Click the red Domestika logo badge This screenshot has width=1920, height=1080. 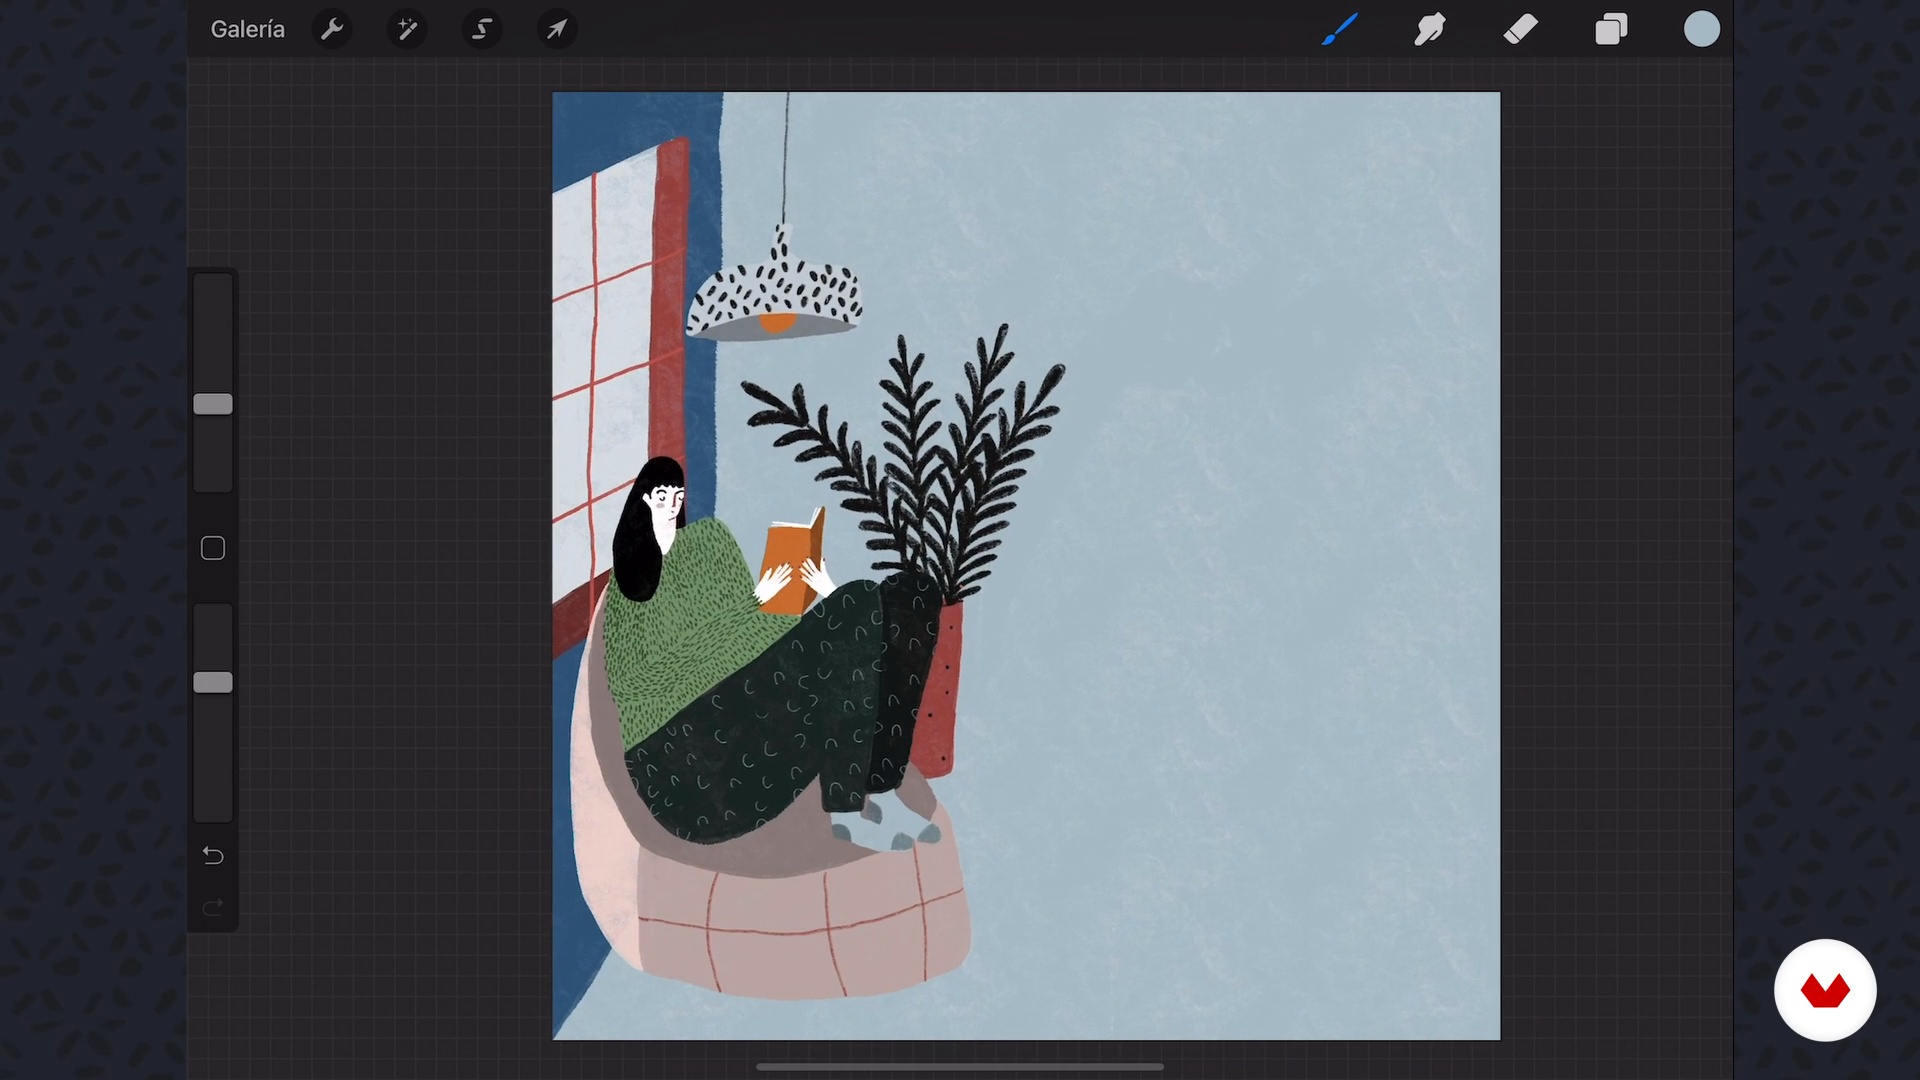pos(1825,990)
